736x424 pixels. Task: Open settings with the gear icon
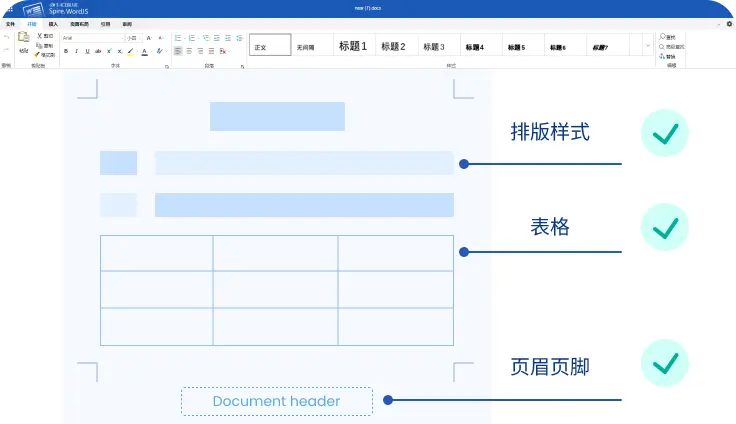(729, 24)
